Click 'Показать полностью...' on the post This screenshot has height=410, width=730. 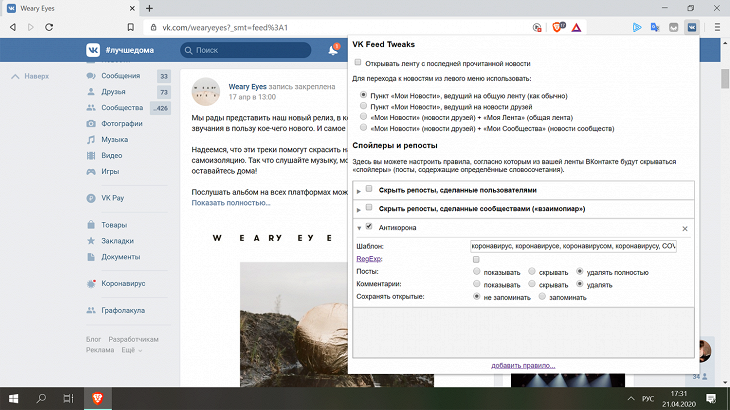[x=231, y=203]
